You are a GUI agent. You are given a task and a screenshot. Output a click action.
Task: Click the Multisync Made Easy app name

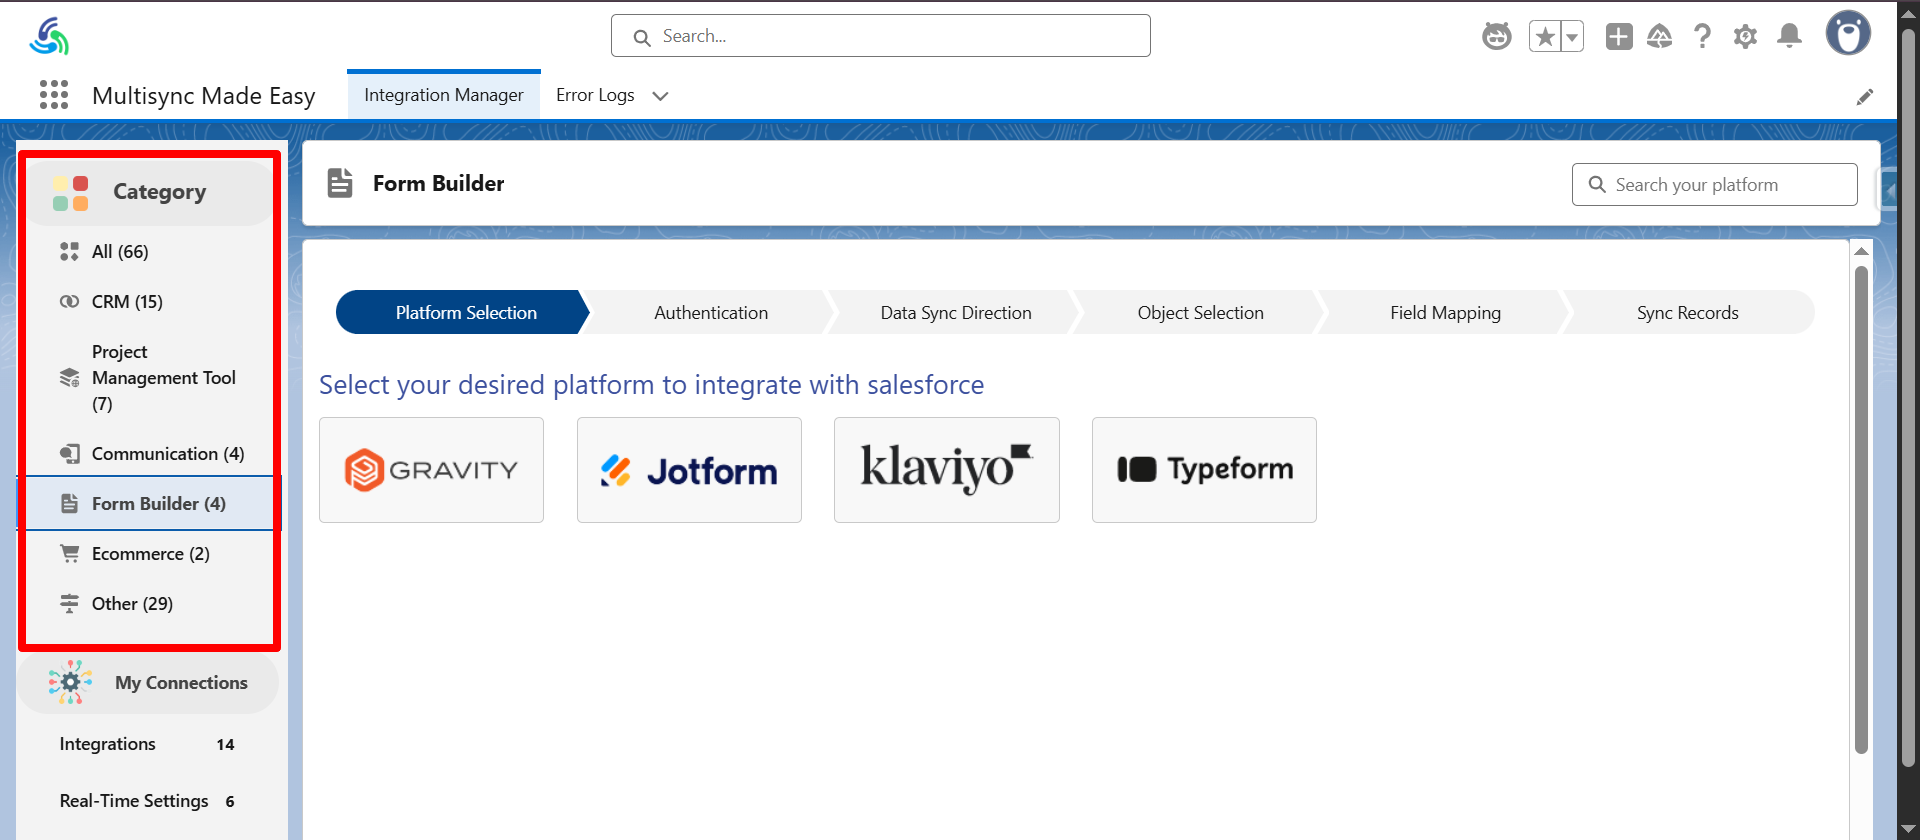pos(204,96)
